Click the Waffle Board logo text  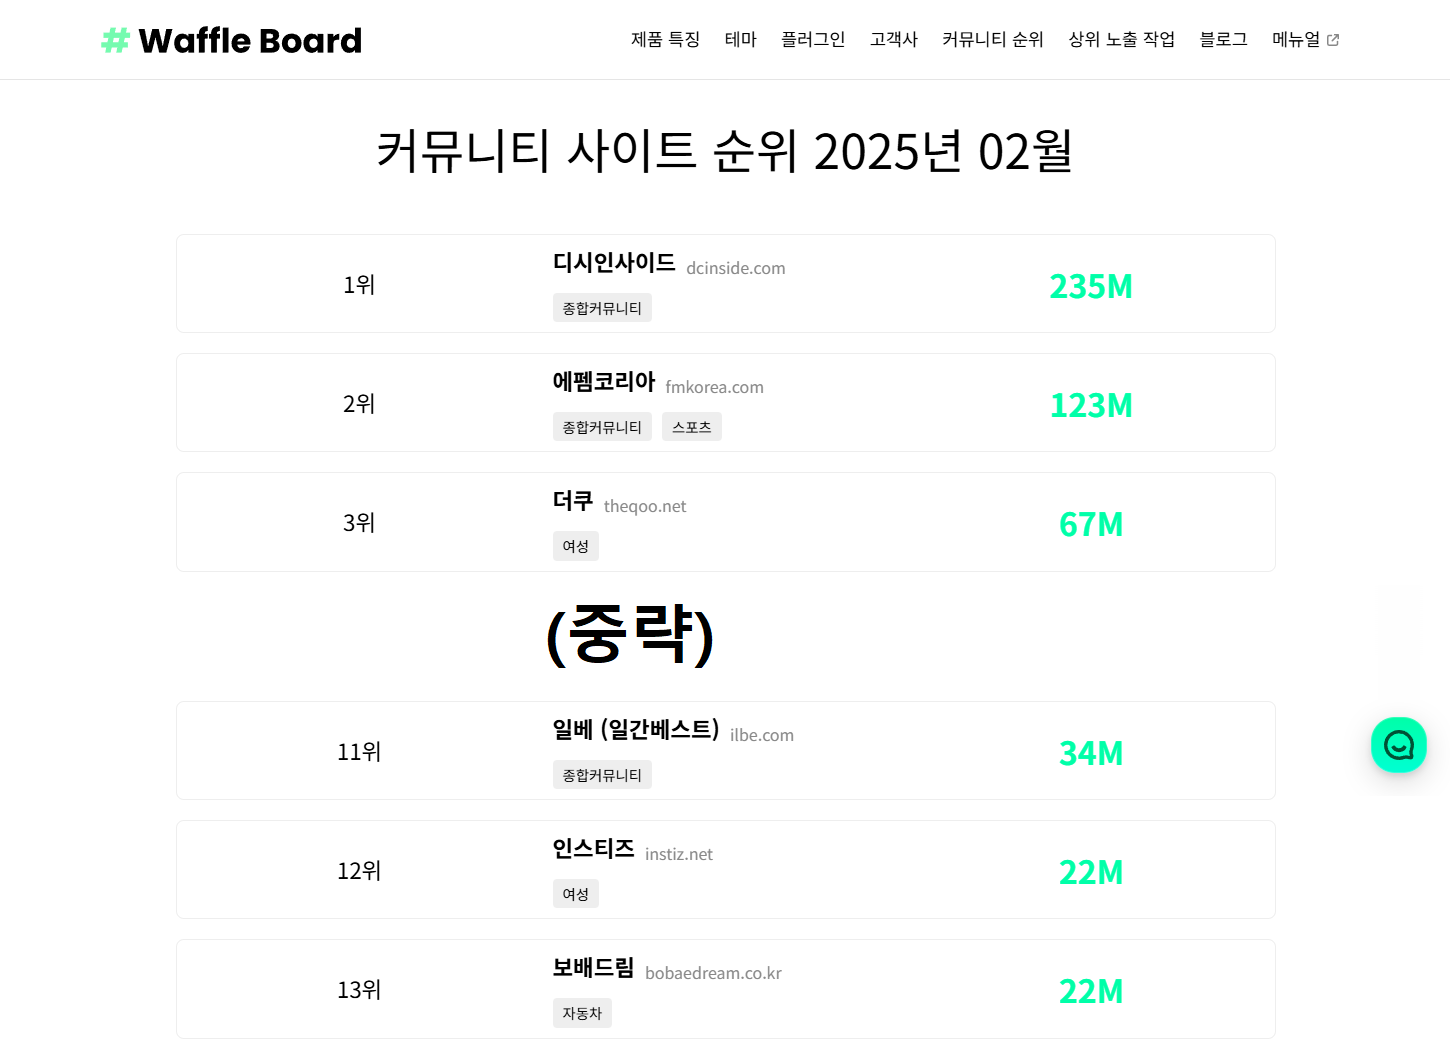point(250,40)
